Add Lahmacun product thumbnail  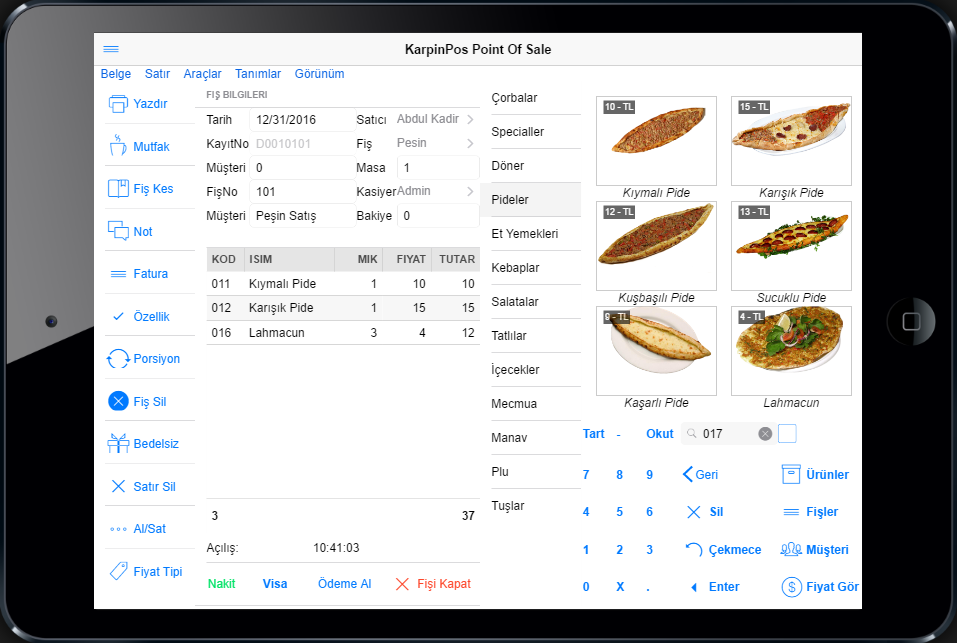coord(791,351)
